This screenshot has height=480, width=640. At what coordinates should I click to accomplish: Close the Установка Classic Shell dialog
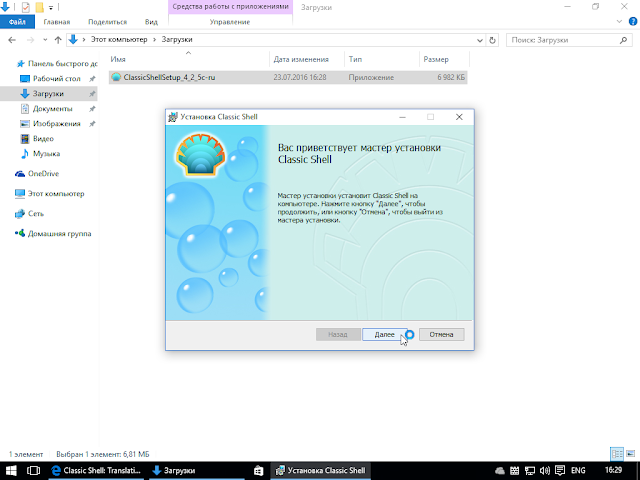pyautogui.click(x=459, y=117)
